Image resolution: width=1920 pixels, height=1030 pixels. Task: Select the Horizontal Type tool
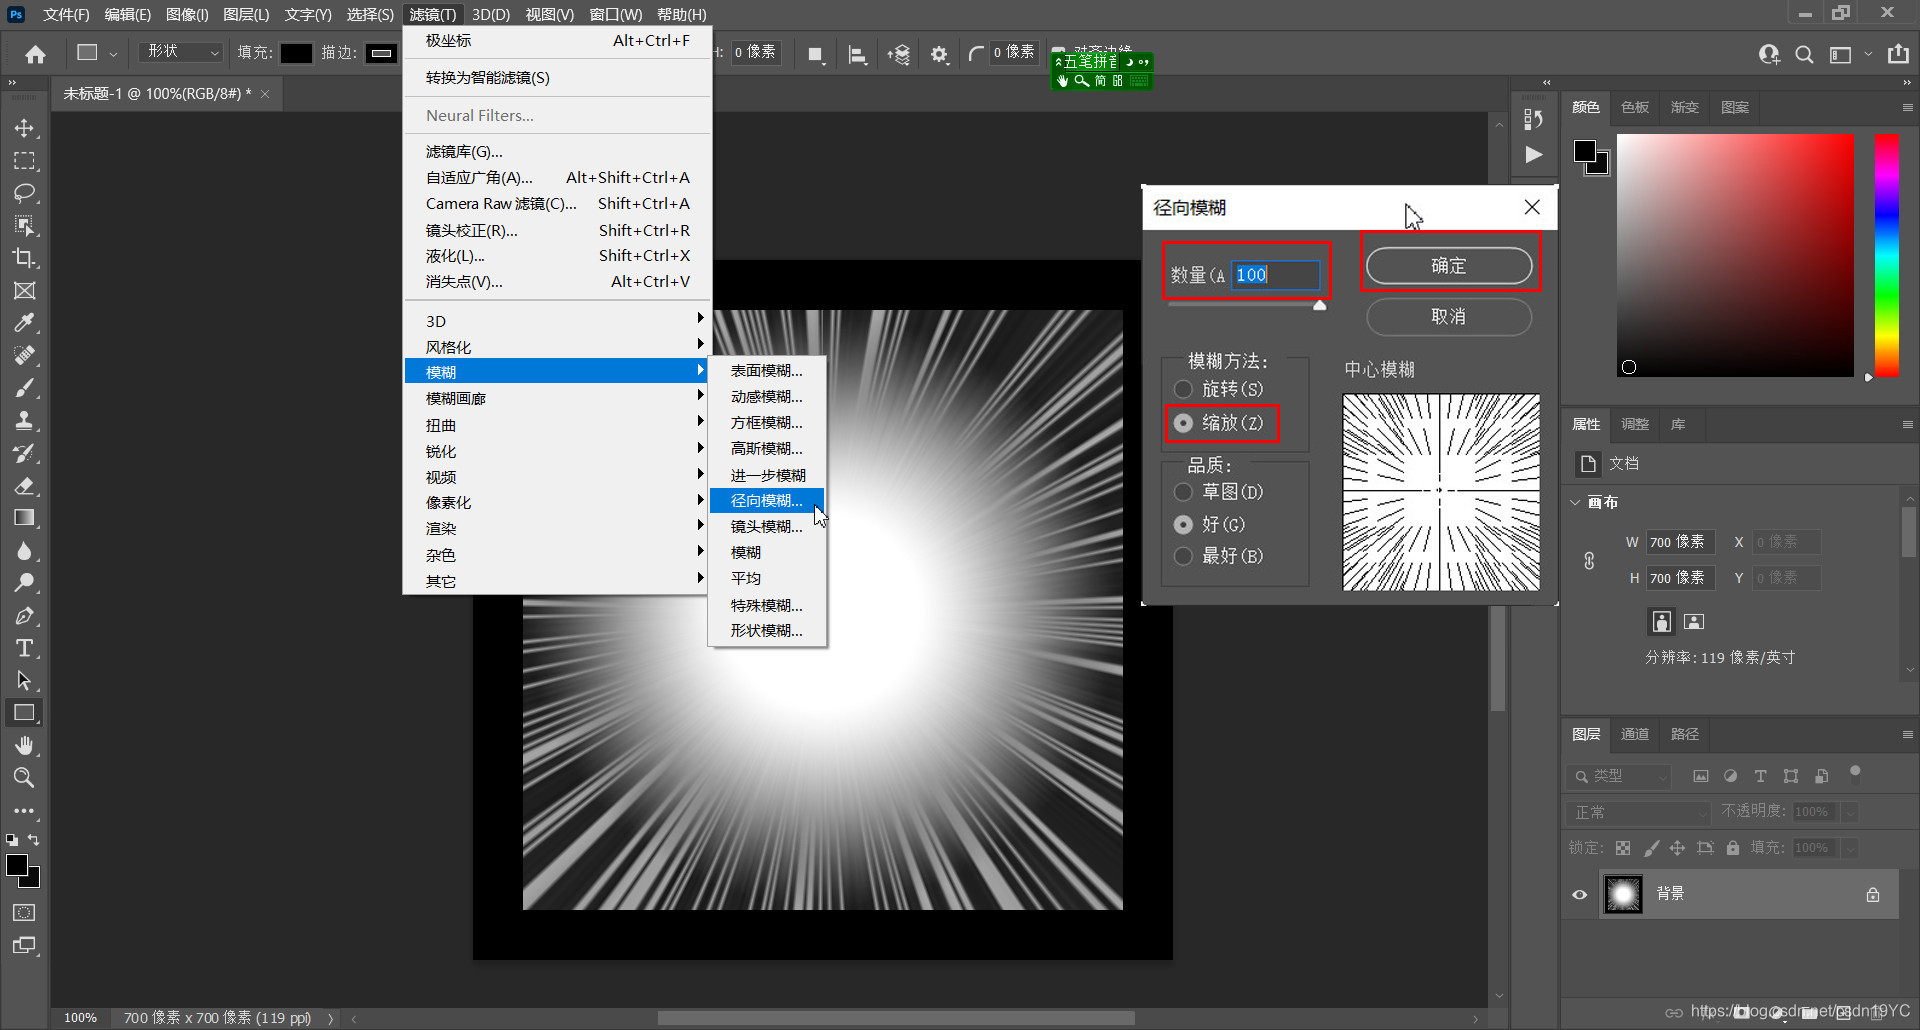pyautogui.click(x=24, y=648)
